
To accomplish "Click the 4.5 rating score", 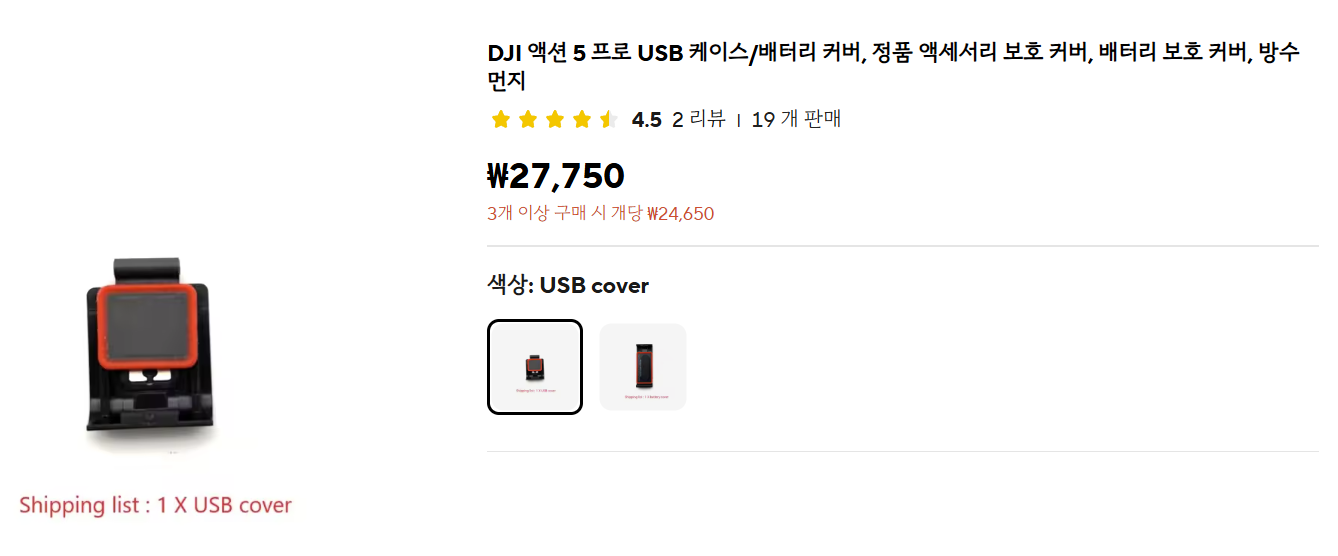I will coord(647,120).
